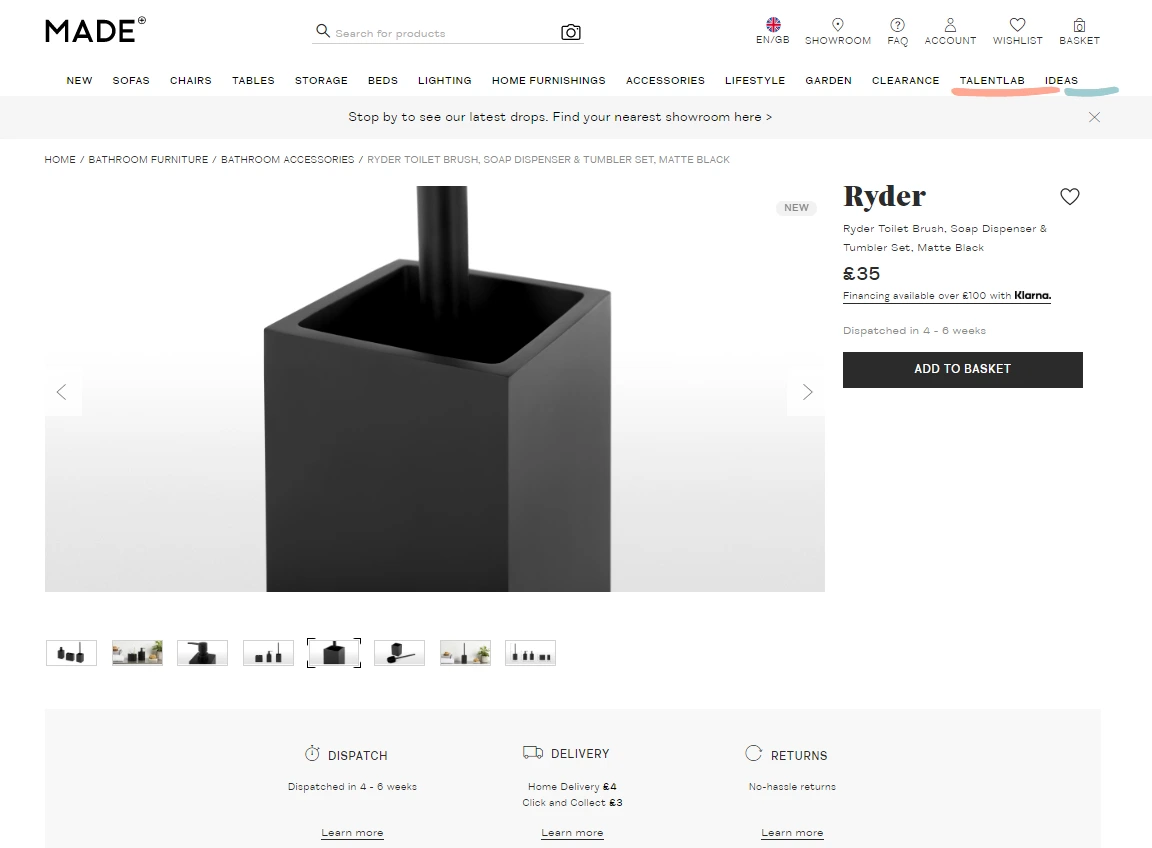The height and width of the screenshot is (848, 1152).
Task: Open Learn more under Delivery
Action: tap(572, 833)
